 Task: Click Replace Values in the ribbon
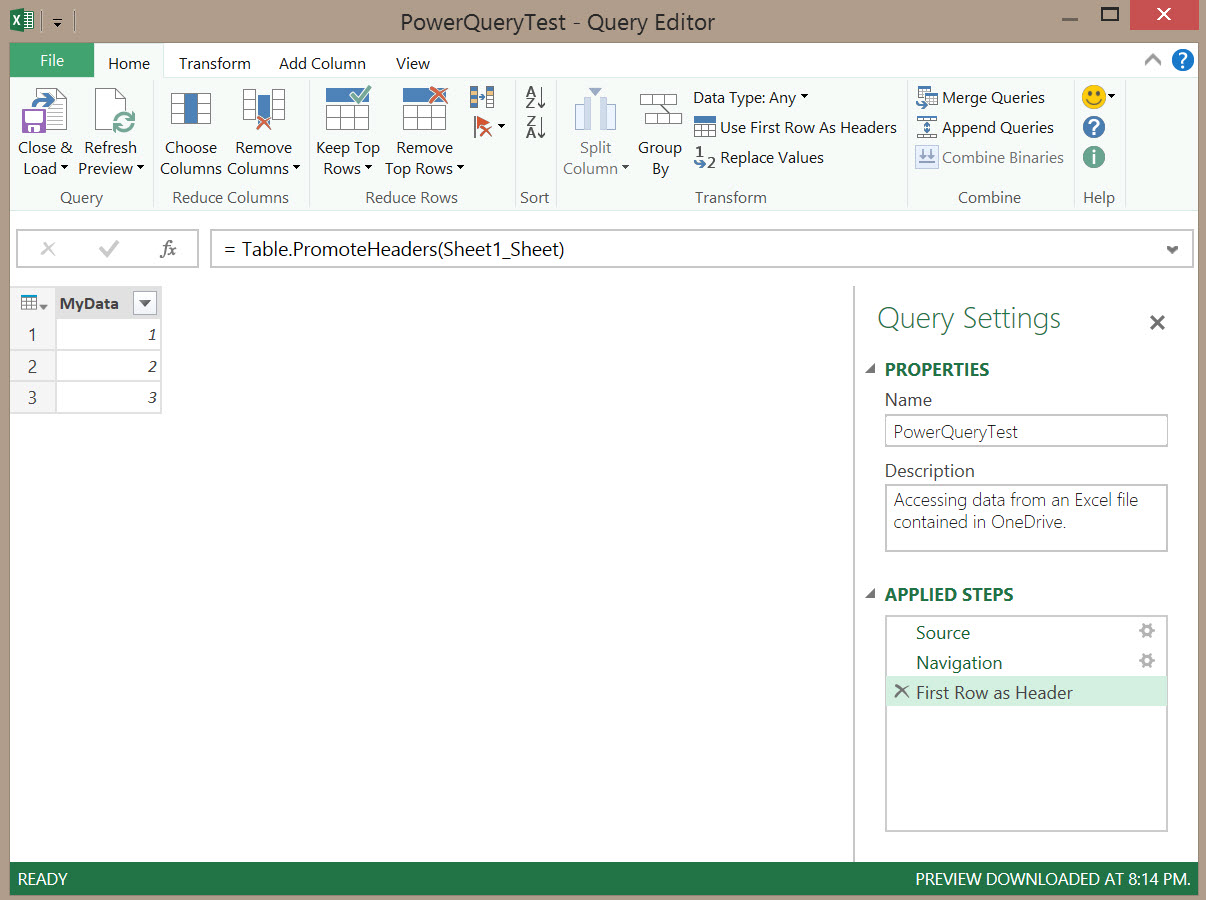[759, 157]
